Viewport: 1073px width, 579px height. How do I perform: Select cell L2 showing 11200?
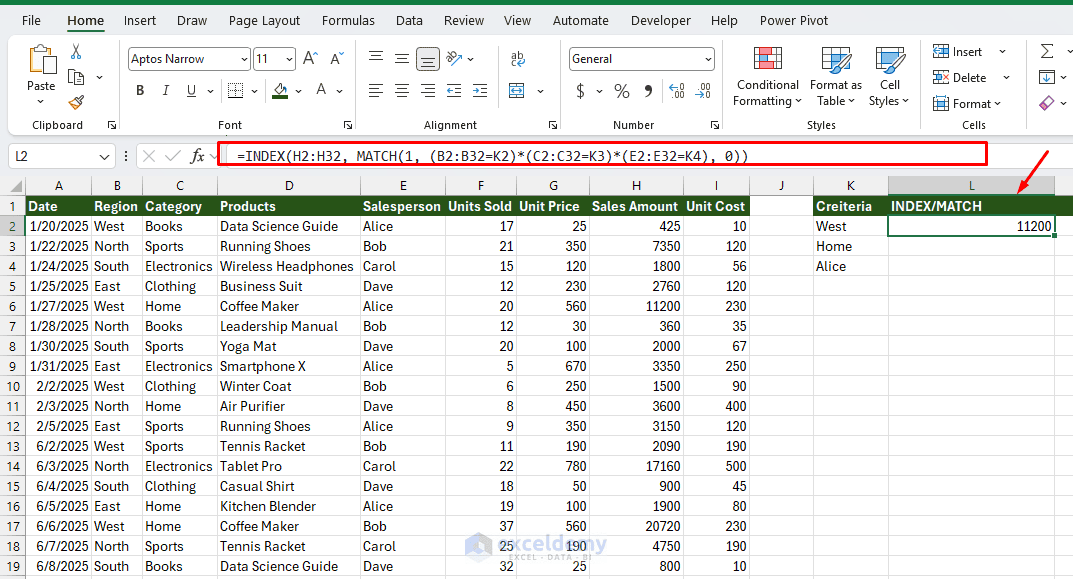(971, 227)
